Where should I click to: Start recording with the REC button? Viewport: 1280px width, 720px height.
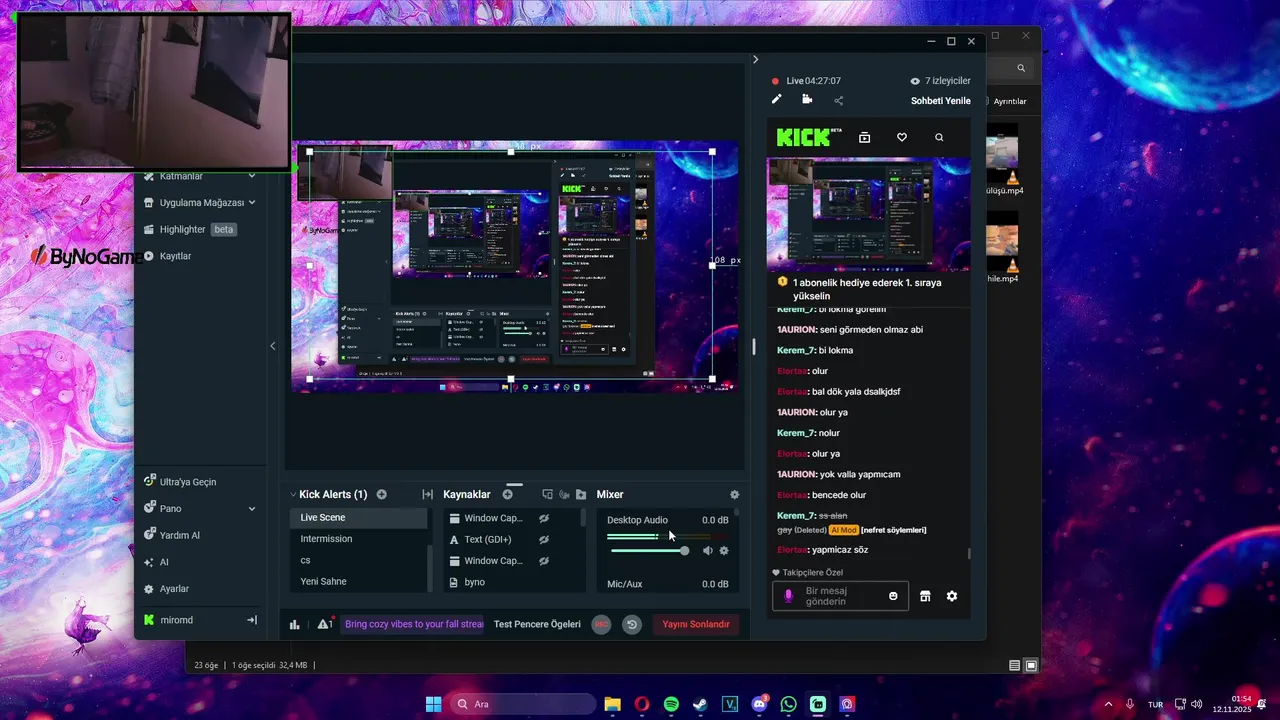[602, 624]
